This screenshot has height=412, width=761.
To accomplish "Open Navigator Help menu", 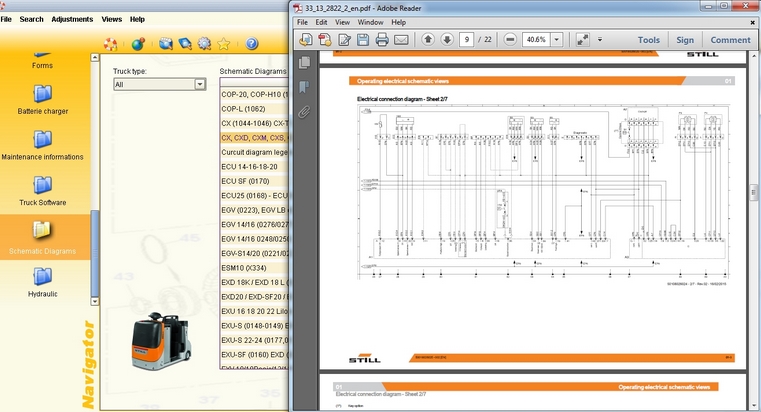I will 137,19.
